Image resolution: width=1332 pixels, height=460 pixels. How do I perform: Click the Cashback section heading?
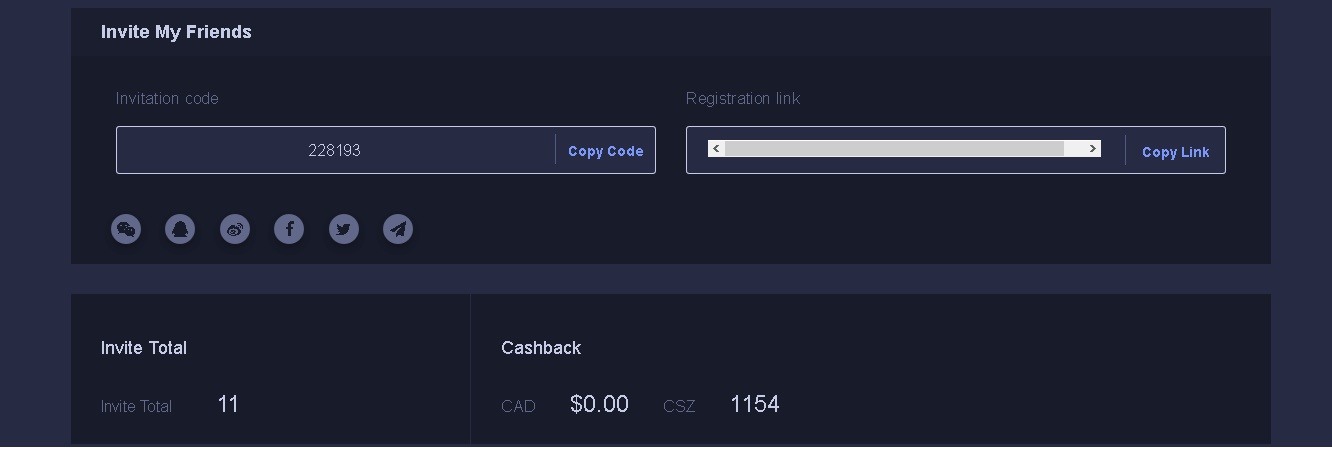pyautogui.click(x=541, y=348)
